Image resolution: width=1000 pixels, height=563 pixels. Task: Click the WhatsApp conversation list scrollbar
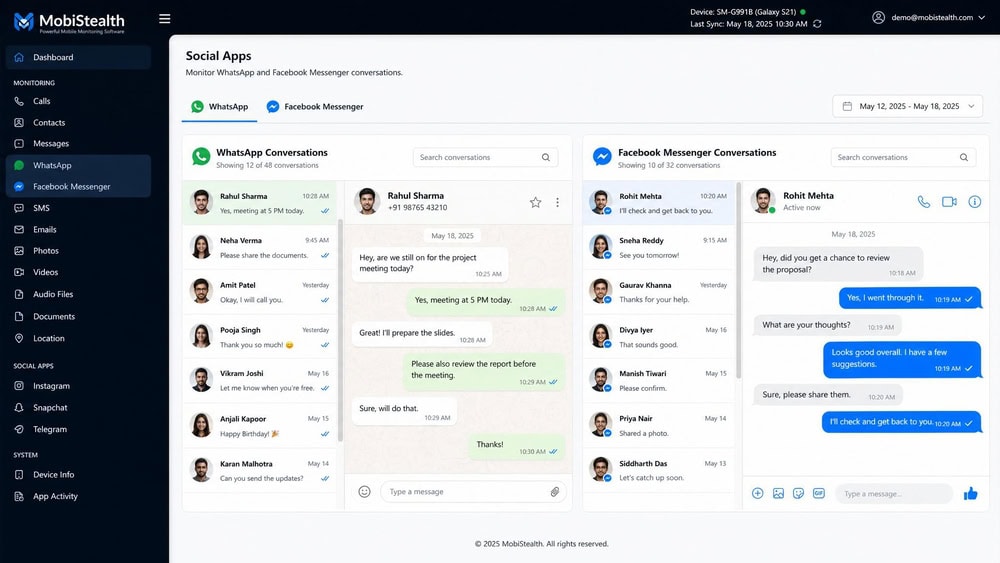[x=340, y=330]
